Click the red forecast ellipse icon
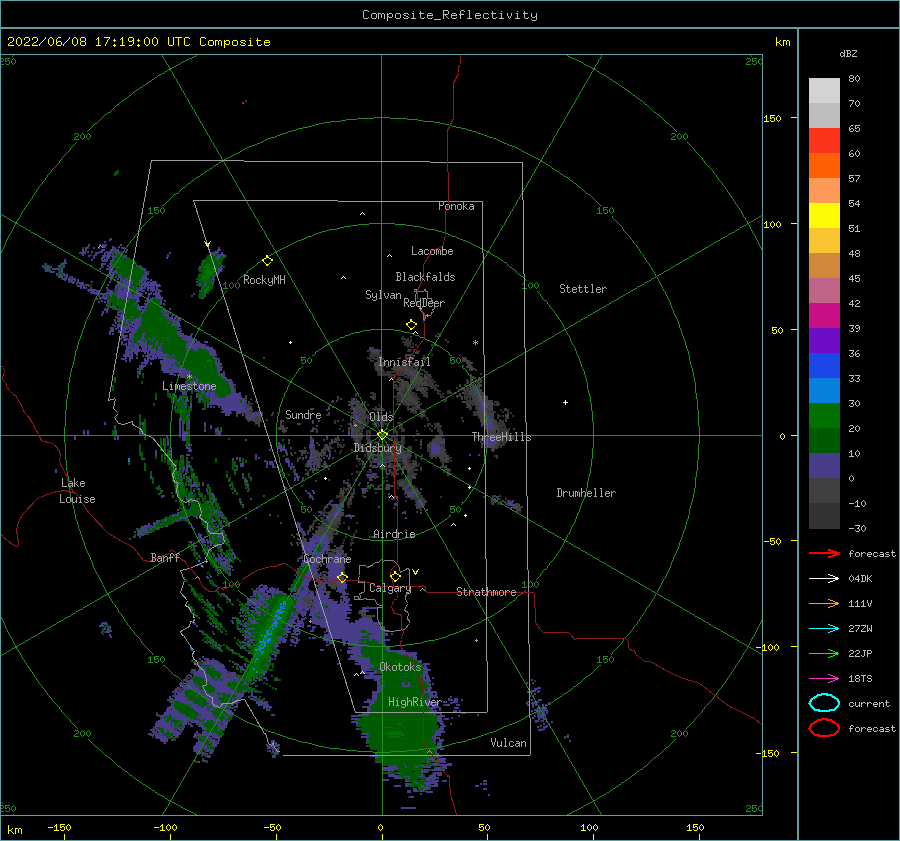The height and width of the screenshot is (841, 900). pos(824,728)
